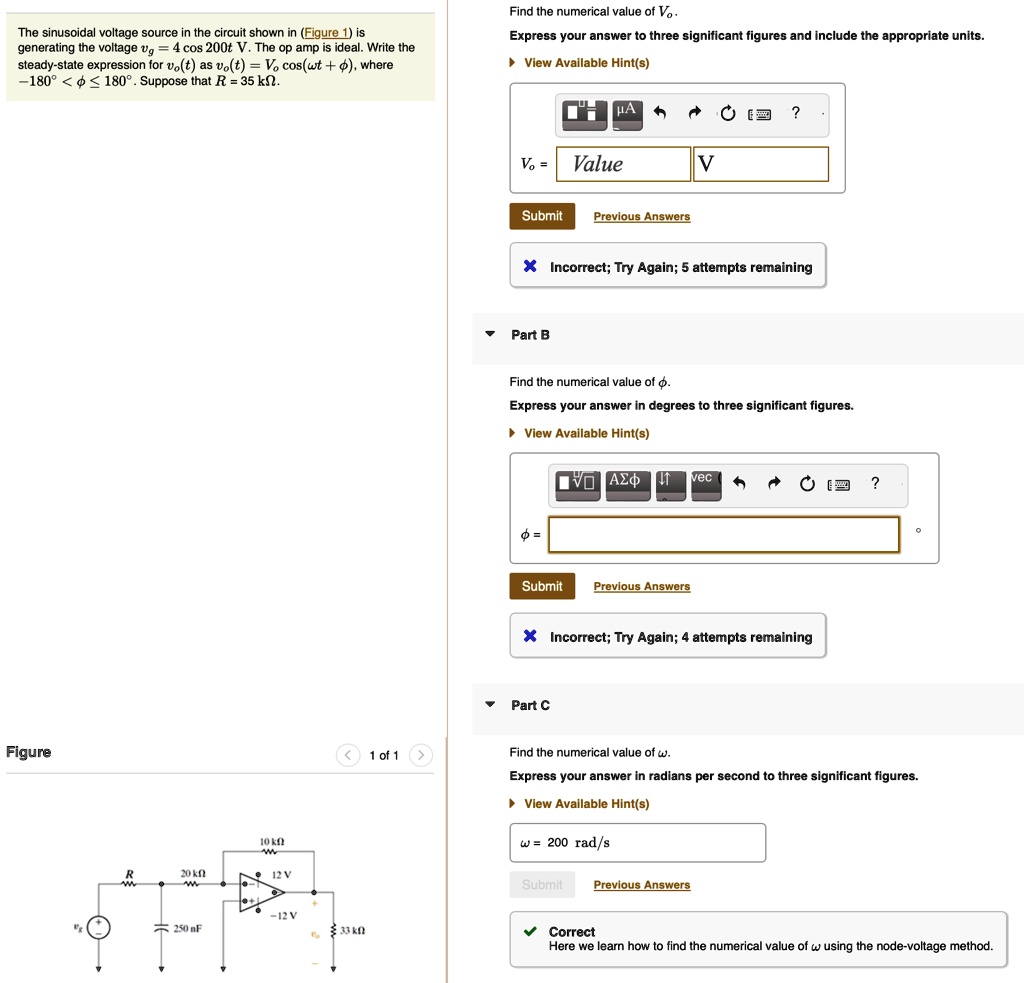Collapse the Part C section

point(489,704)
